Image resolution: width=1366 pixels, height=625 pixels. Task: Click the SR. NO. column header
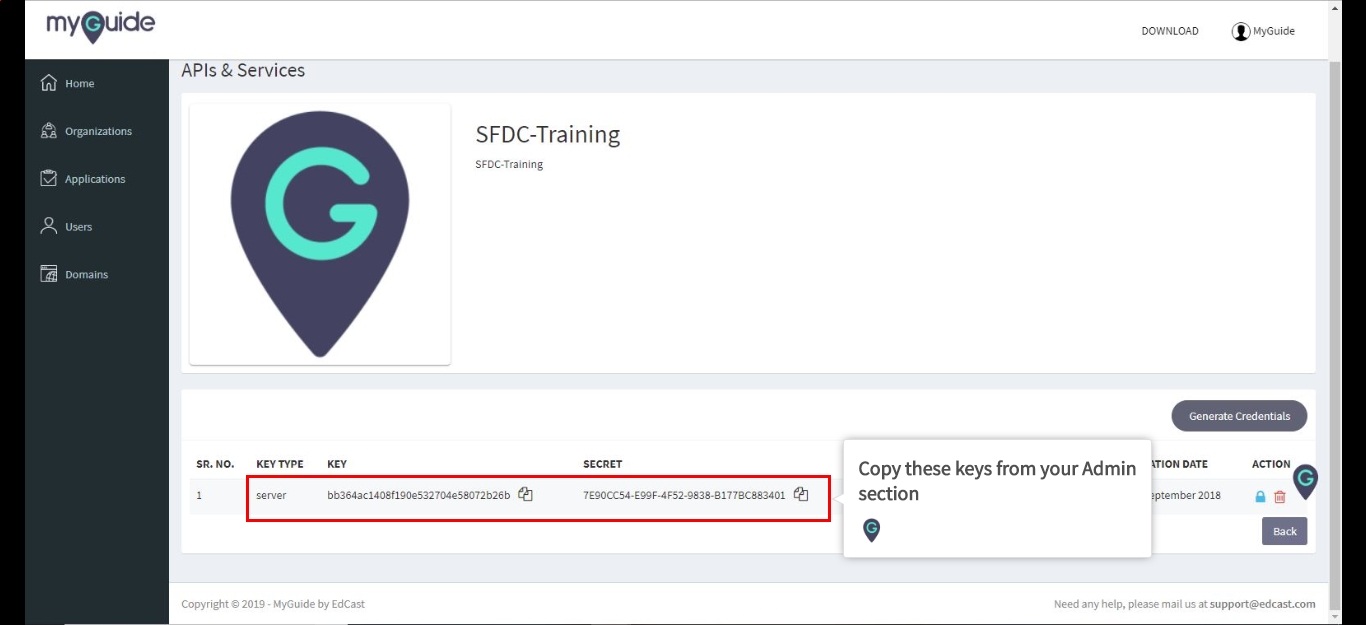[x=215, y=464]
